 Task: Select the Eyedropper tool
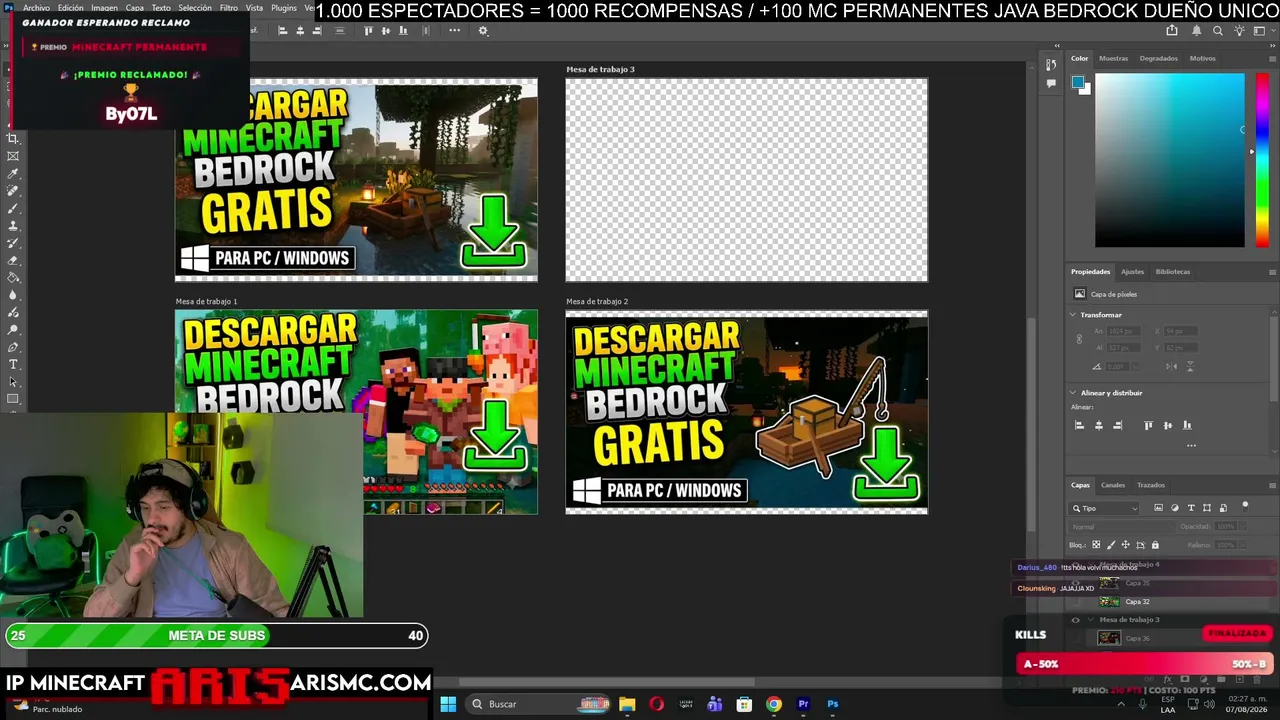point(13,174)
